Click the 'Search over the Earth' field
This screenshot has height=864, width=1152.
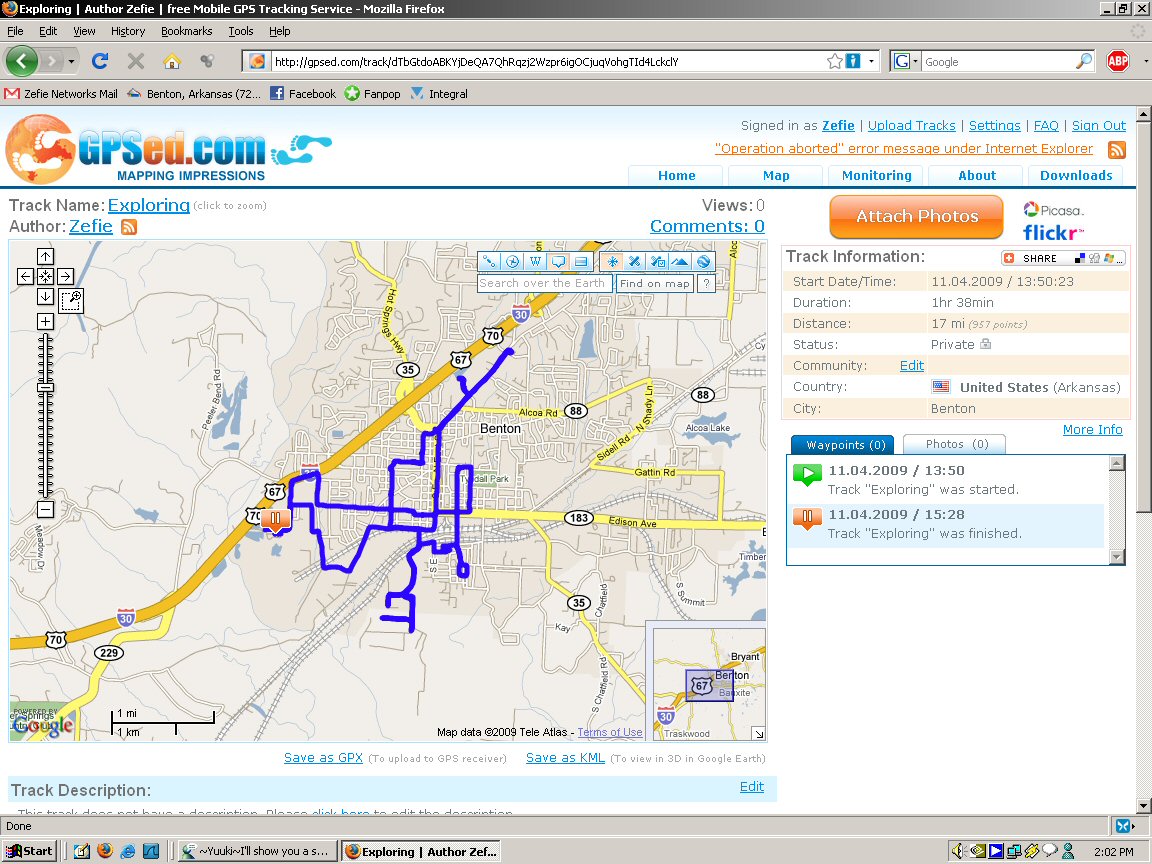tap(543, 284)
